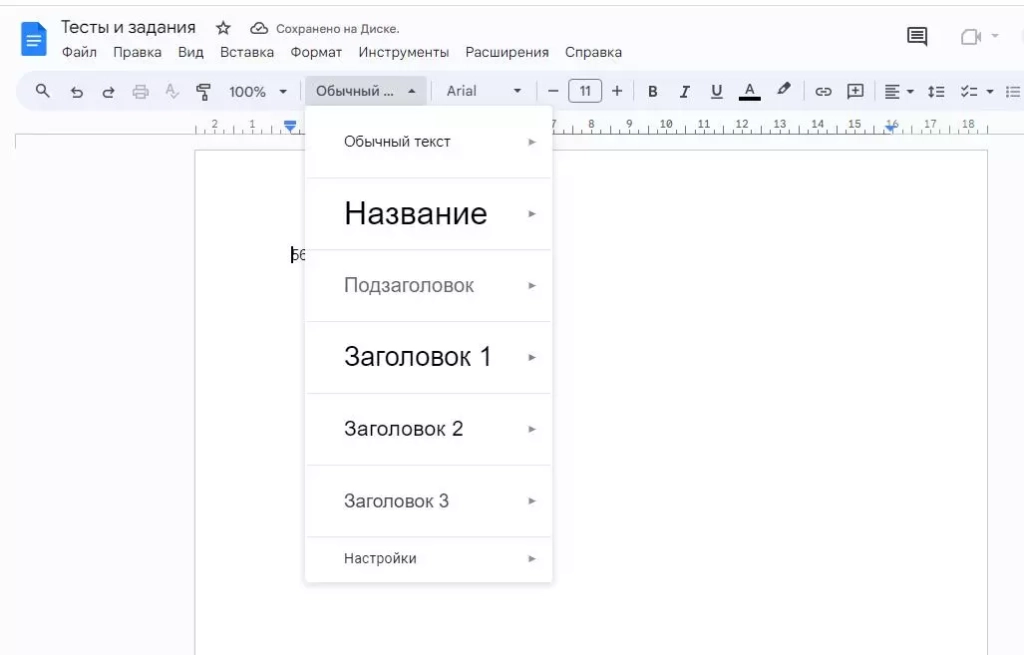This screenshot has width=1024, height=655.
Task: Open the Вставка menu
Action: [246, 52]
